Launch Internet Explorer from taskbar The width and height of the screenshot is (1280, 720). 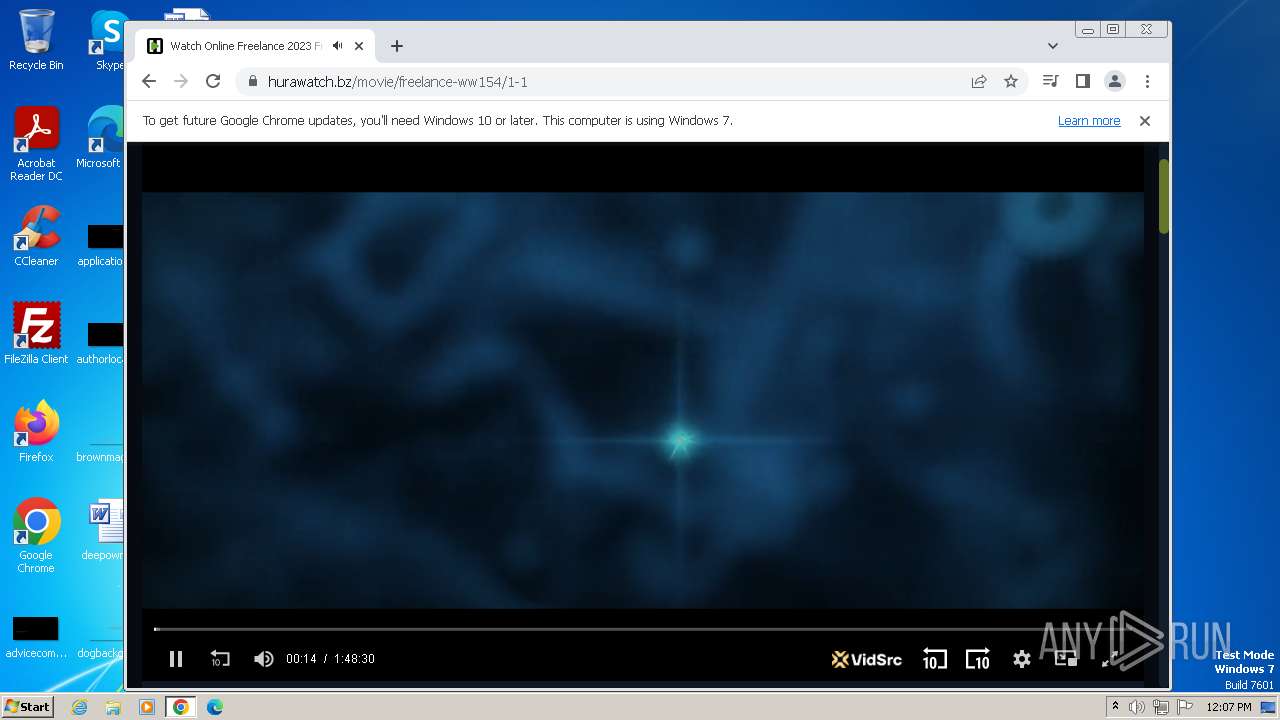(x=79, y=707)
